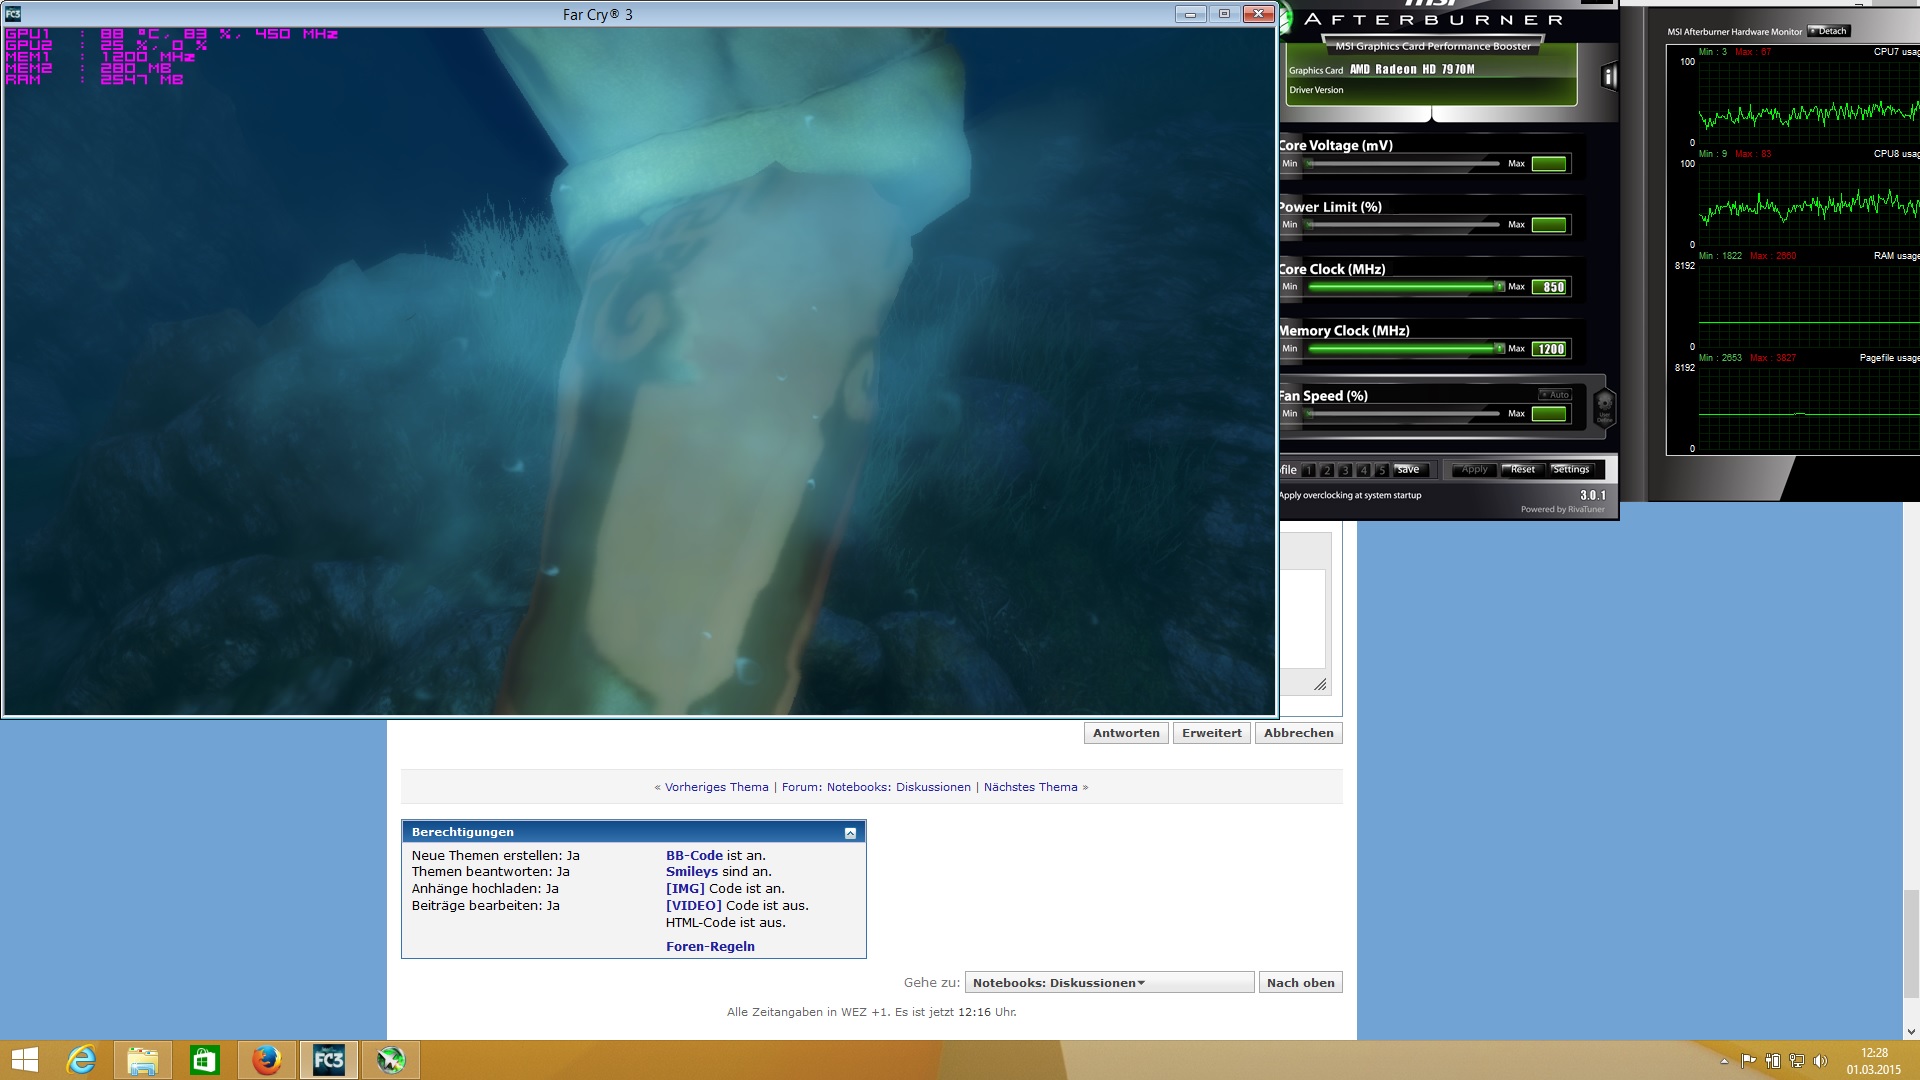Open the Afterburner information 'i' icon

coord(1609,76)
